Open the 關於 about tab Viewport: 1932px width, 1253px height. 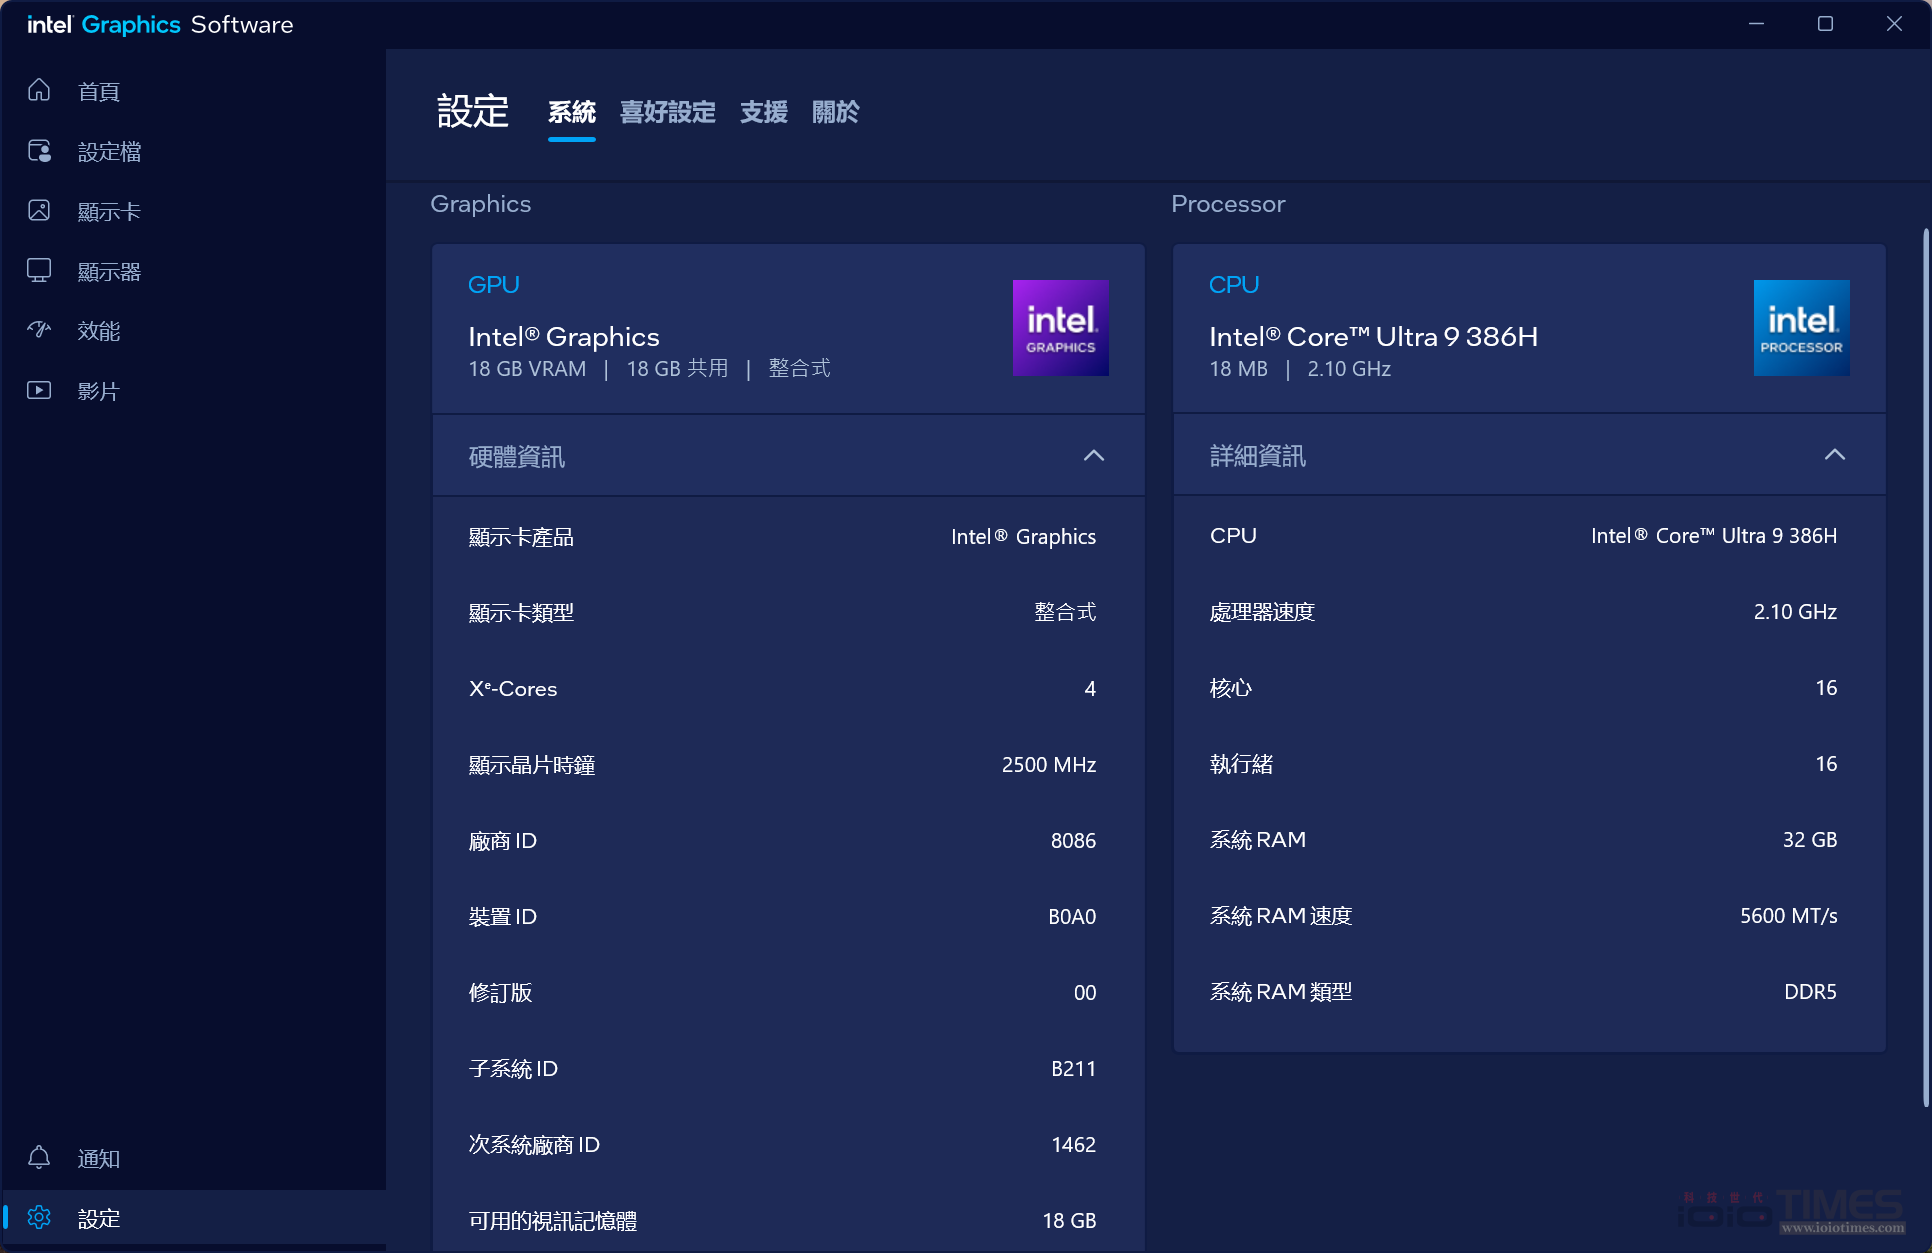pos(836,112)
